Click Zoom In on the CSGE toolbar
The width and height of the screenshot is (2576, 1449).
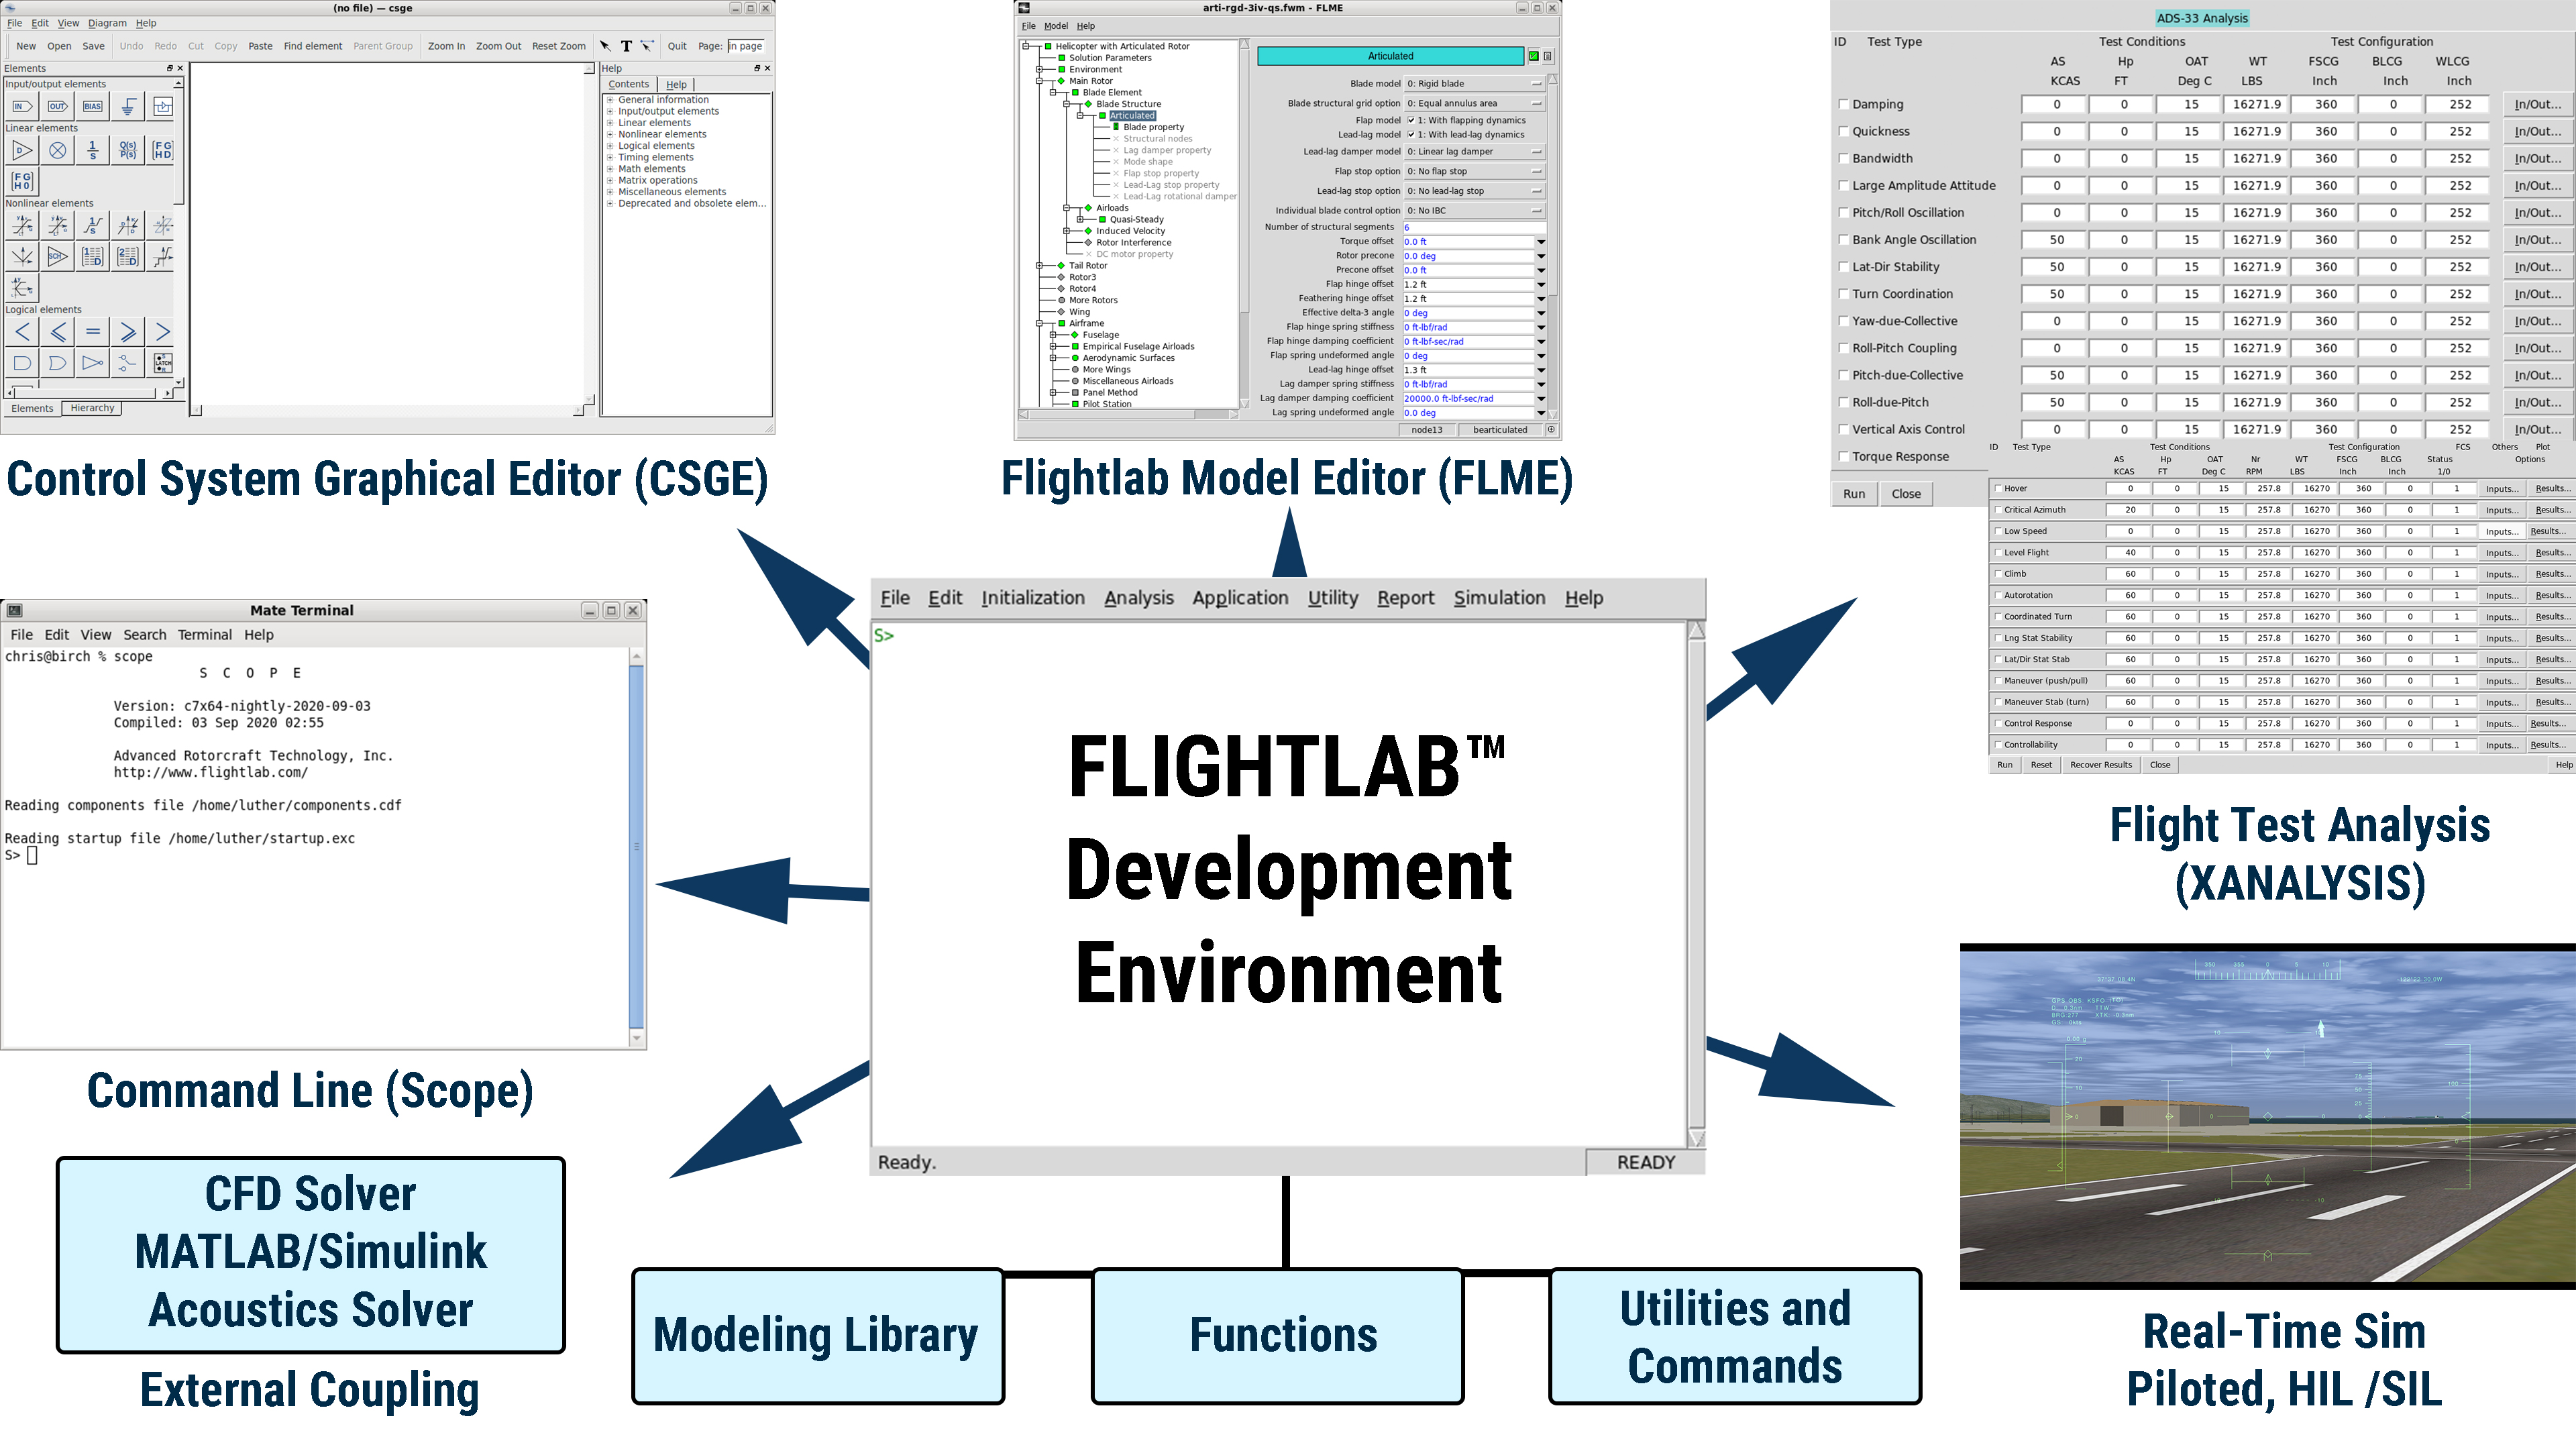point(446,46)
